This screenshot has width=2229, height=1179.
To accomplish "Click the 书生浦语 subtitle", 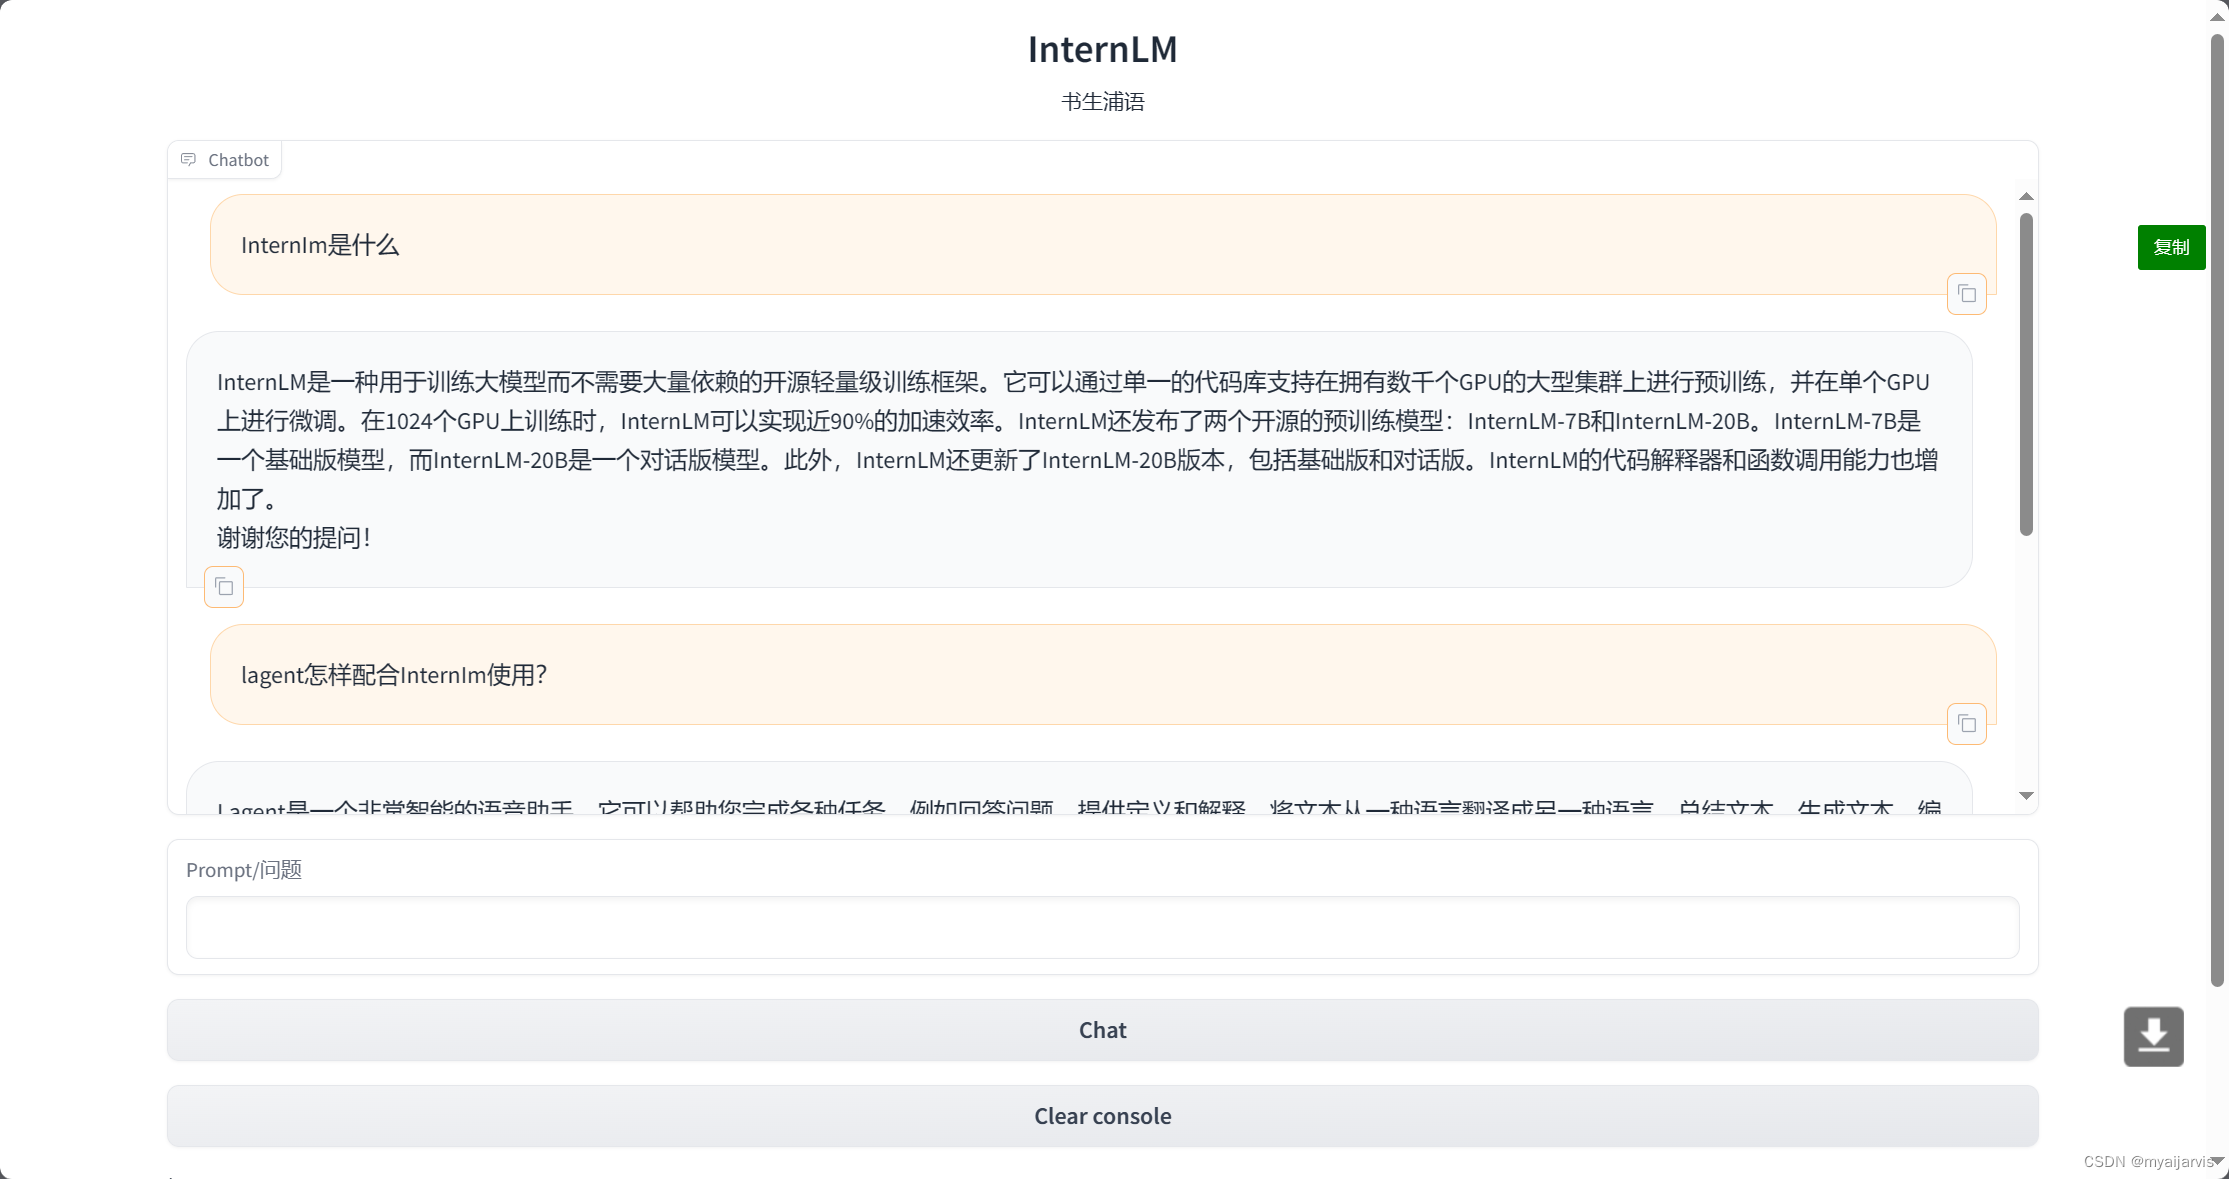I will (x=1102, y=102).
